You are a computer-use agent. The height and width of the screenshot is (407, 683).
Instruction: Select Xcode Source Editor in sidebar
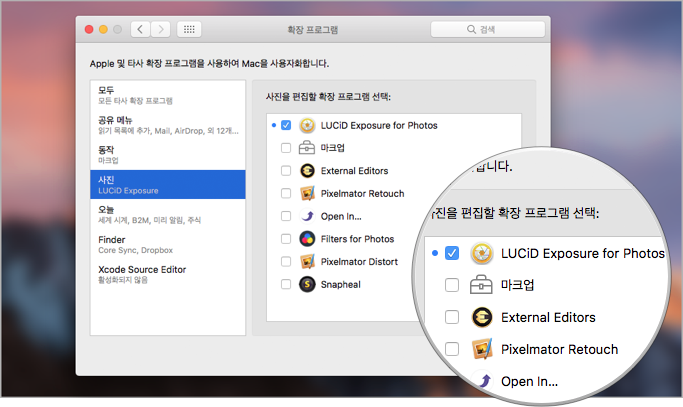point(168,274)
